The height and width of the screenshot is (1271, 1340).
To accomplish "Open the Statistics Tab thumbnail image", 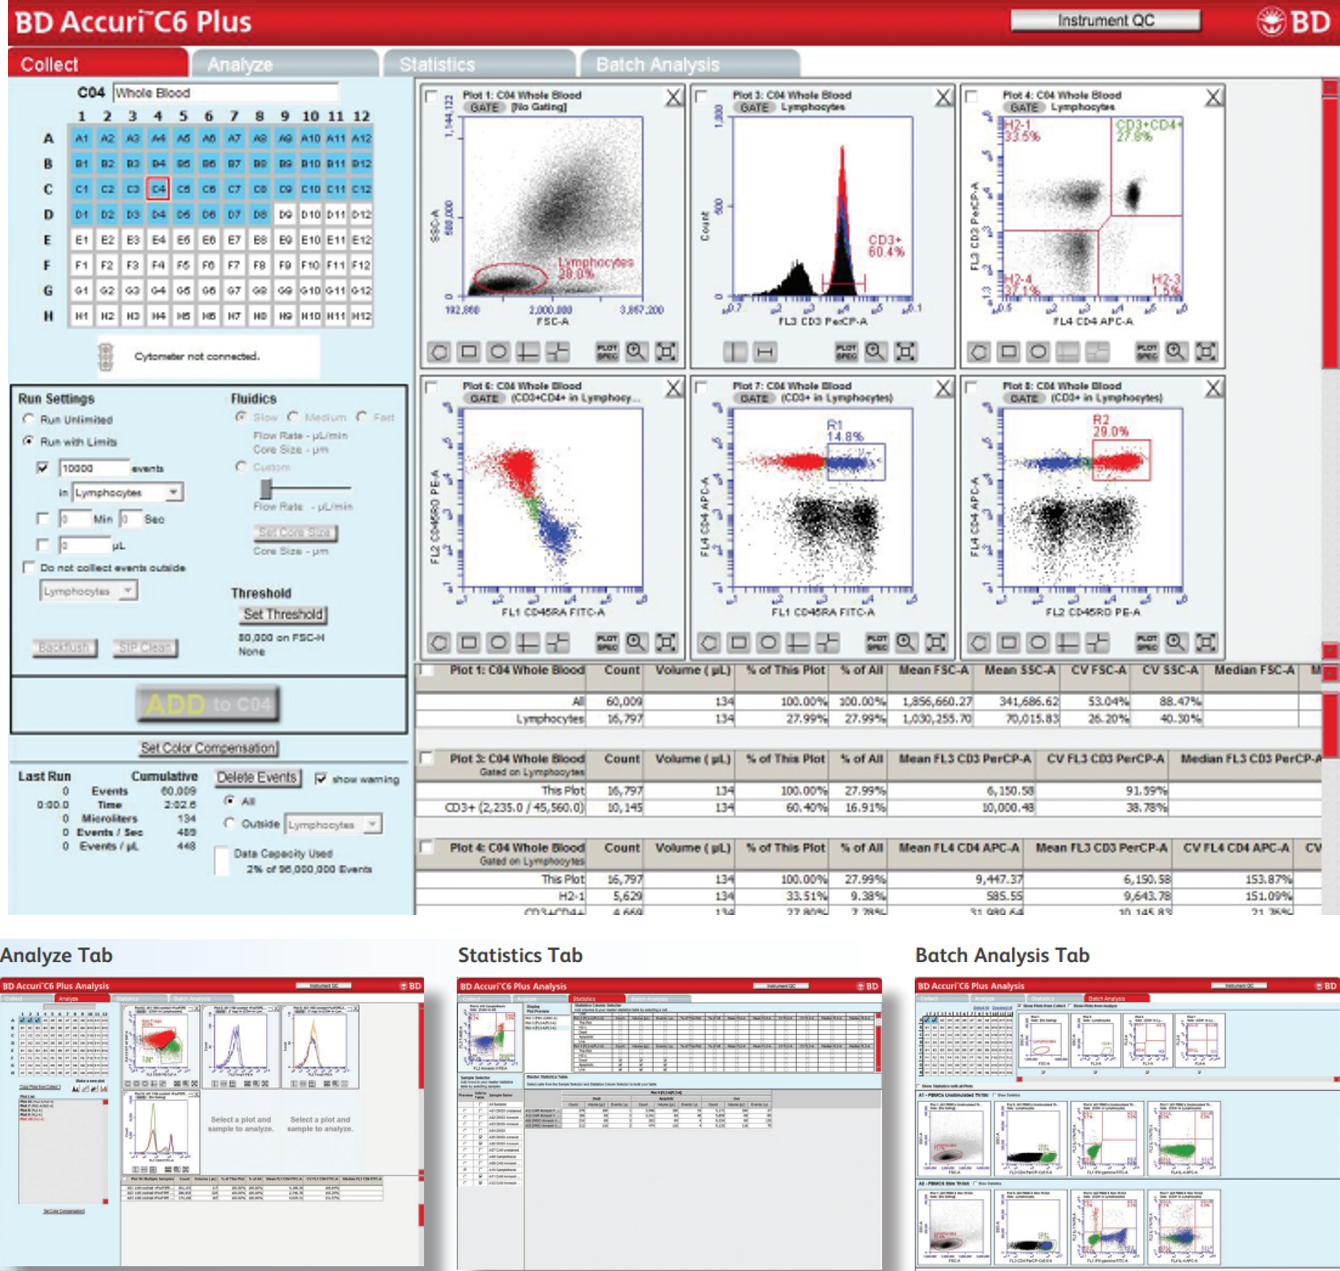I will (670, 1124).
